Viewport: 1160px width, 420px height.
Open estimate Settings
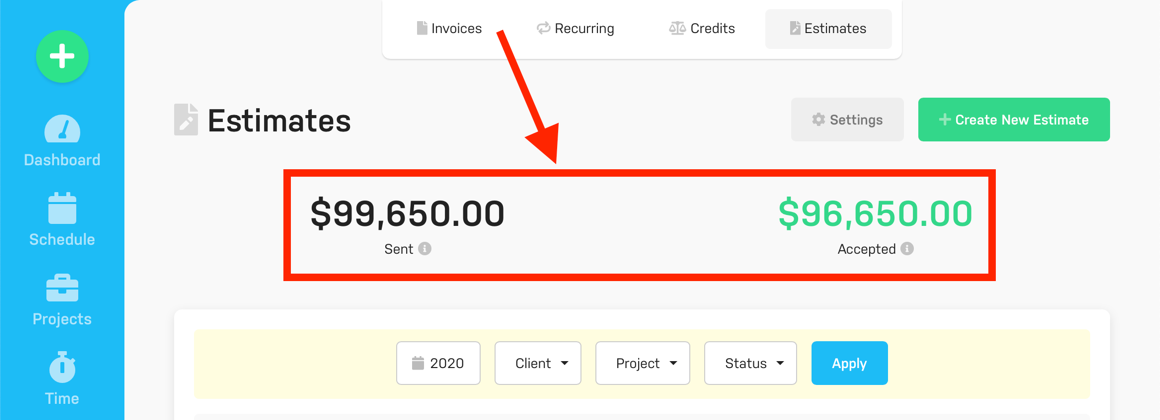[847, 120]
